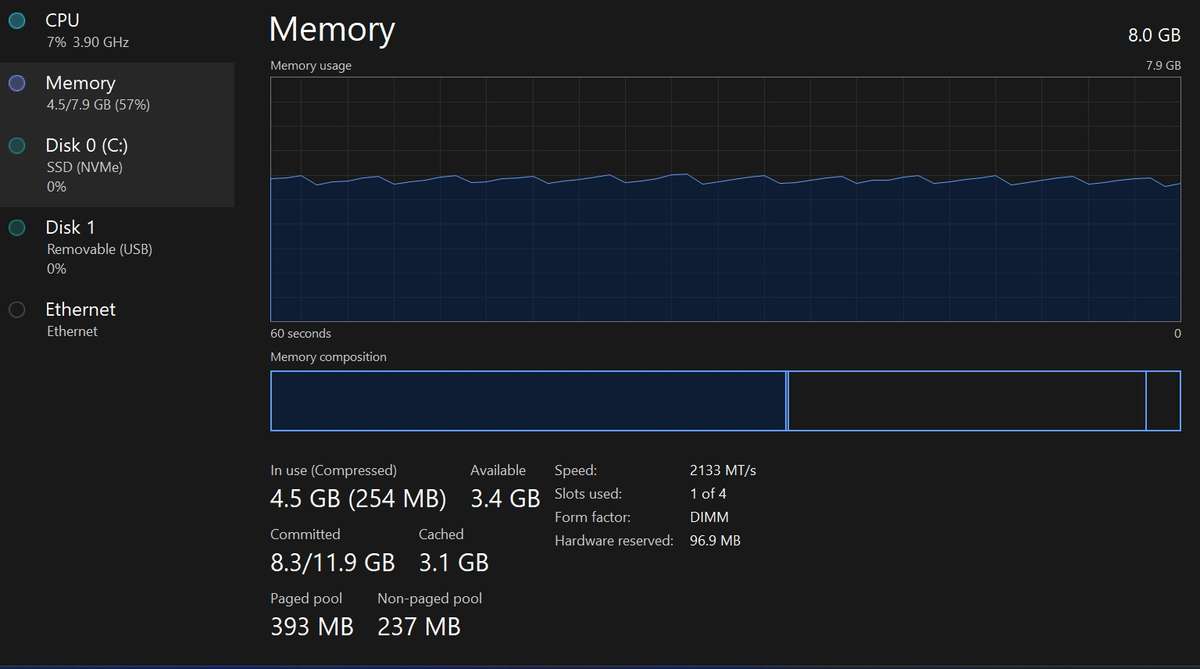1200x669 pixels.
Task: Click the 3.4 GB Available value
Action: tap(505, 498)
